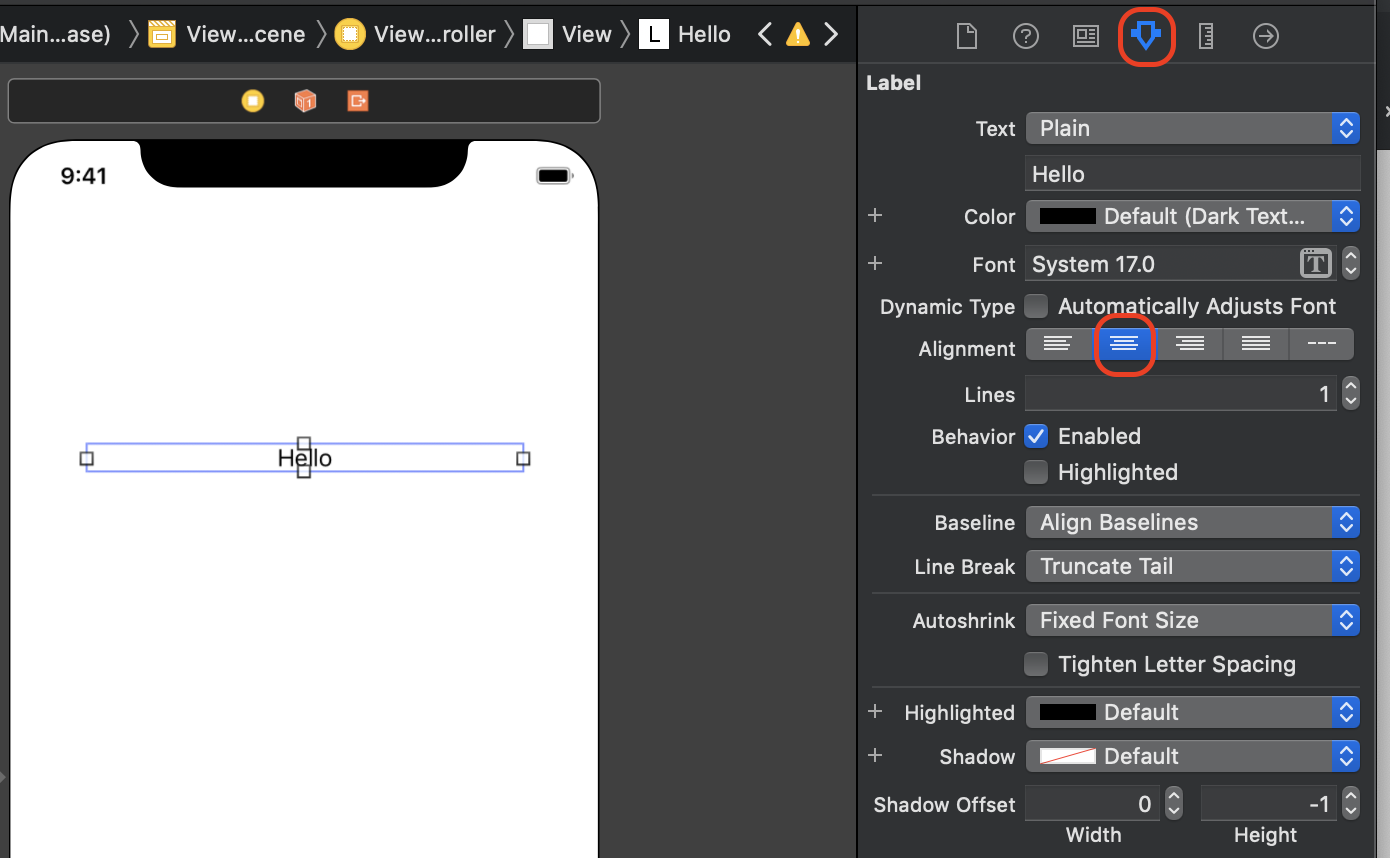Click the right resize handle of Hello label

[523, 458]
